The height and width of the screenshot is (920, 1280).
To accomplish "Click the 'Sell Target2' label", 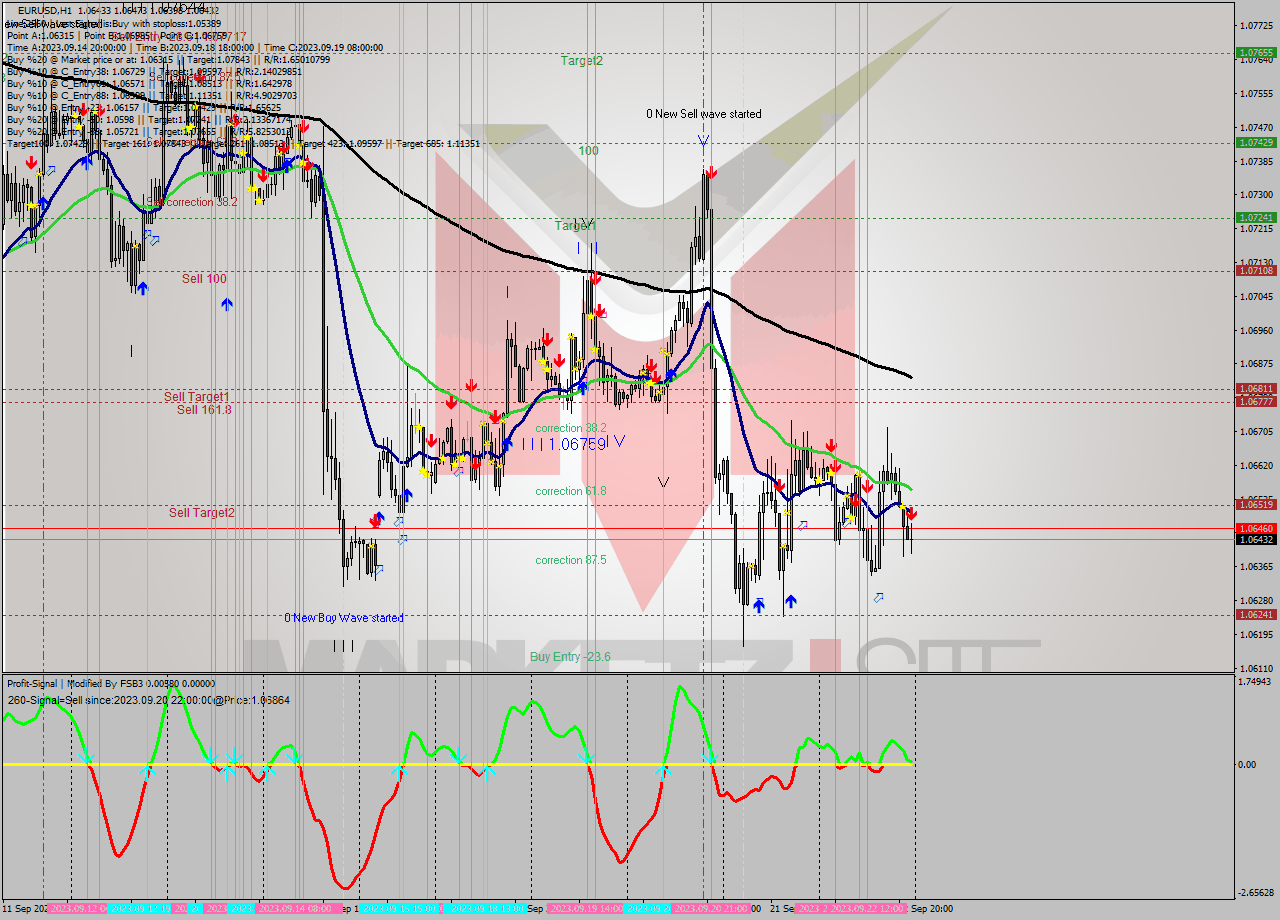I will pos(202,512).
